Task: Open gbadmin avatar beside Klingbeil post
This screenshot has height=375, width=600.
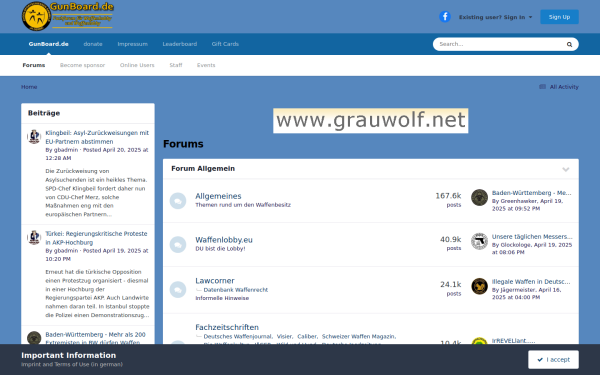Action: pos(34,137)
